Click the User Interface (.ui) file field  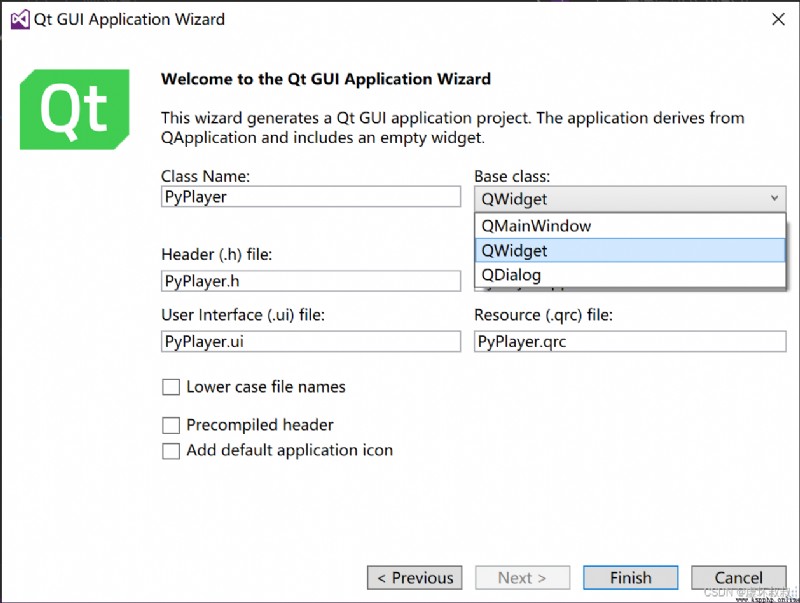tap(311, 341)
